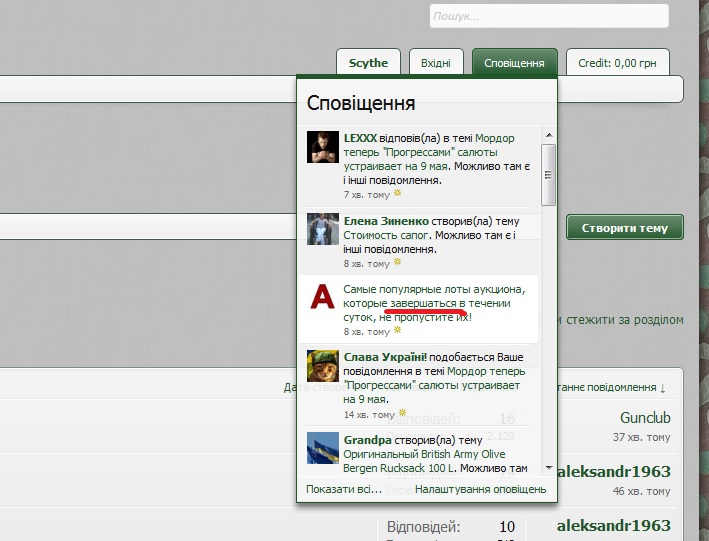Open Елена Зиненко username link
709x541 pixels.
click(386, 221)
